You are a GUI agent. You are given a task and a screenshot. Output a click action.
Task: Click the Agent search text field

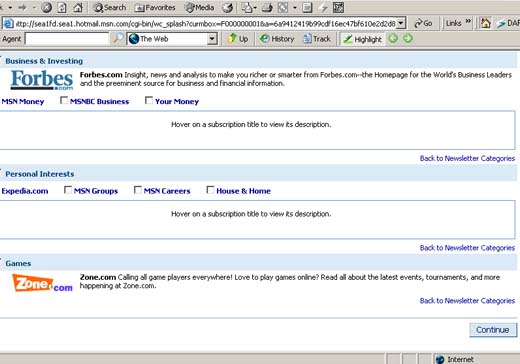67,39
